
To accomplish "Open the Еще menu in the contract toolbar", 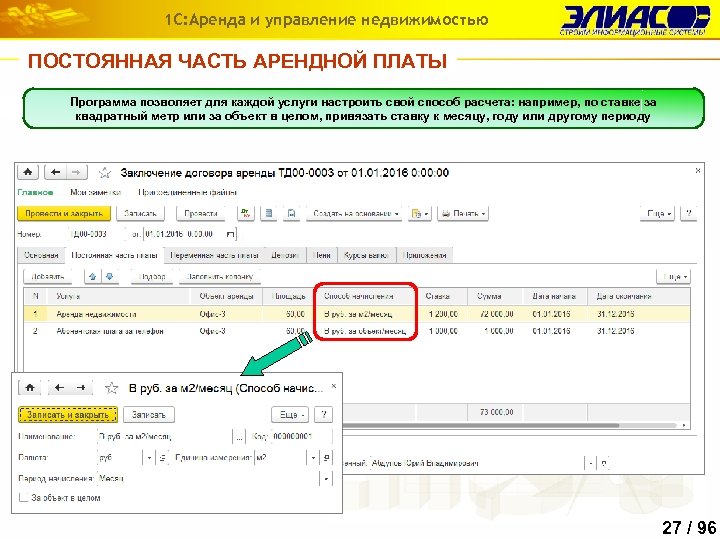I will (x=657, y=213).
